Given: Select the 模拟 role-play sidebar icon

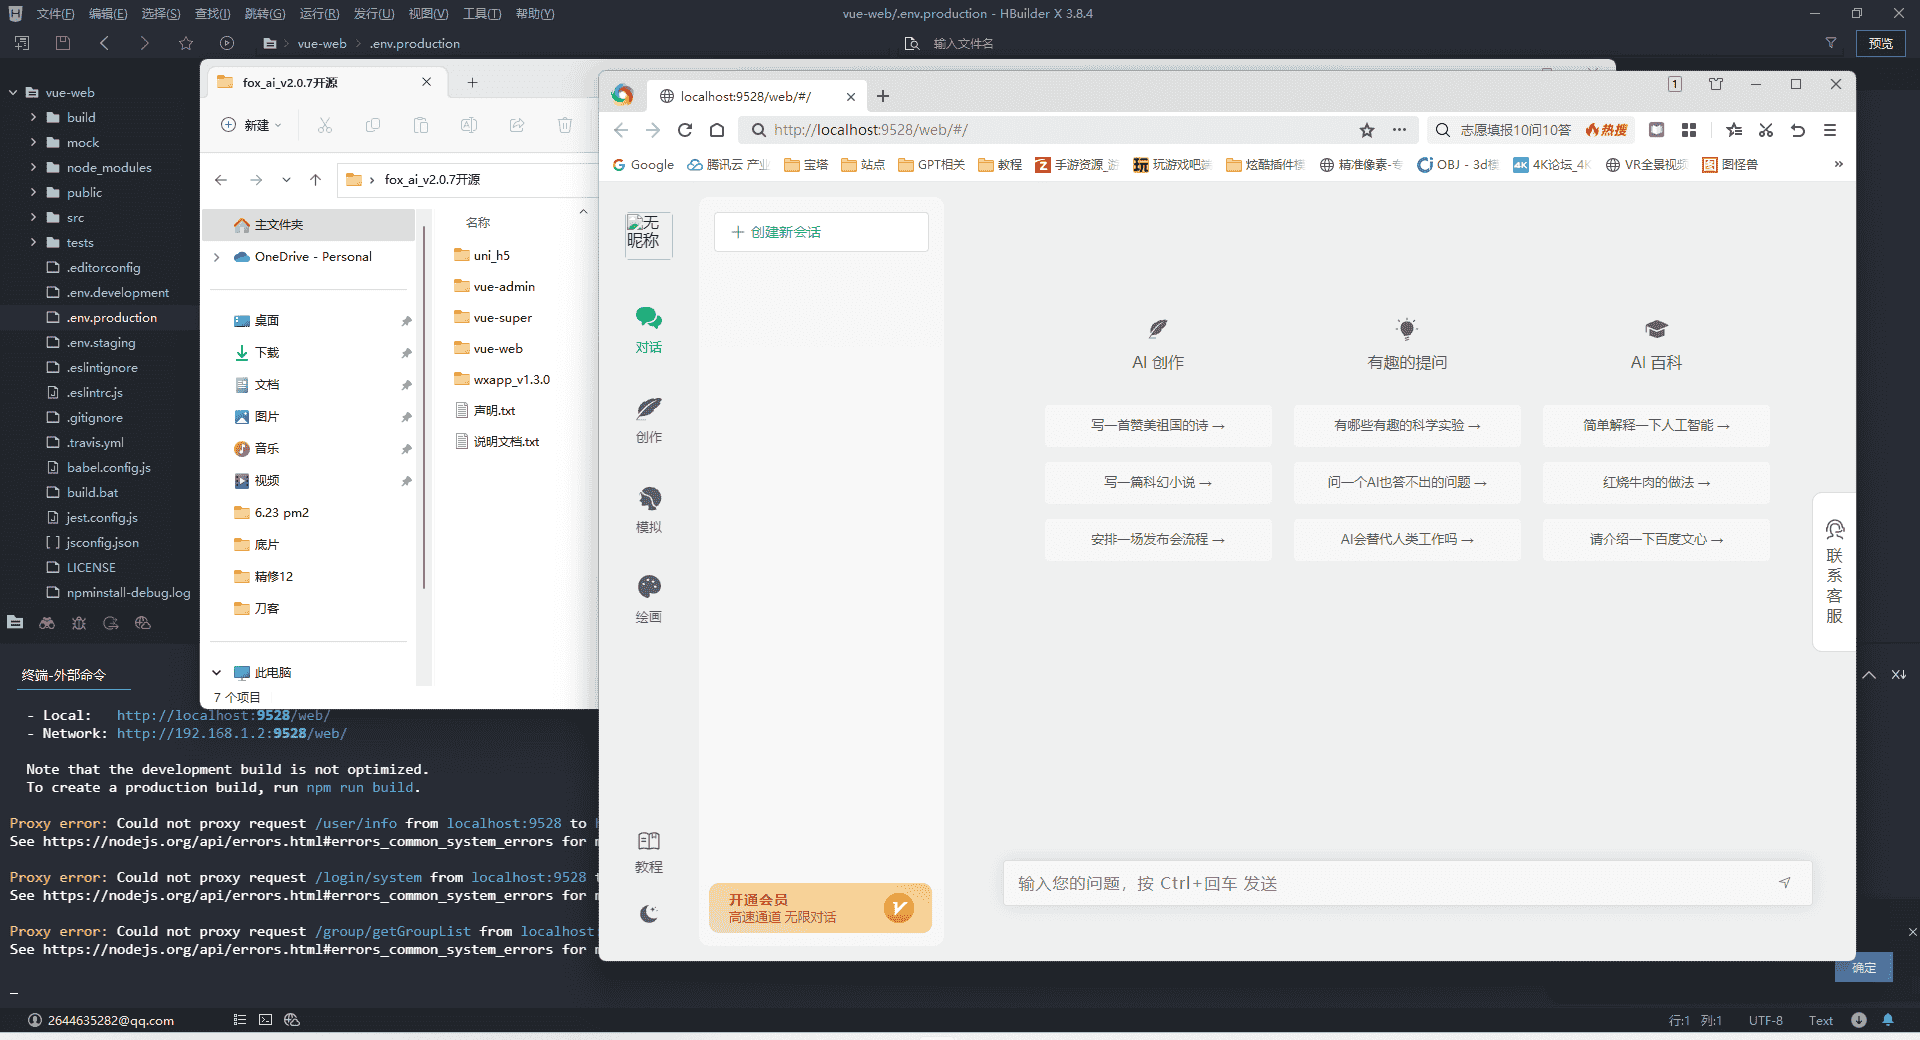Looking at the screenshot, I should [648, 498].
